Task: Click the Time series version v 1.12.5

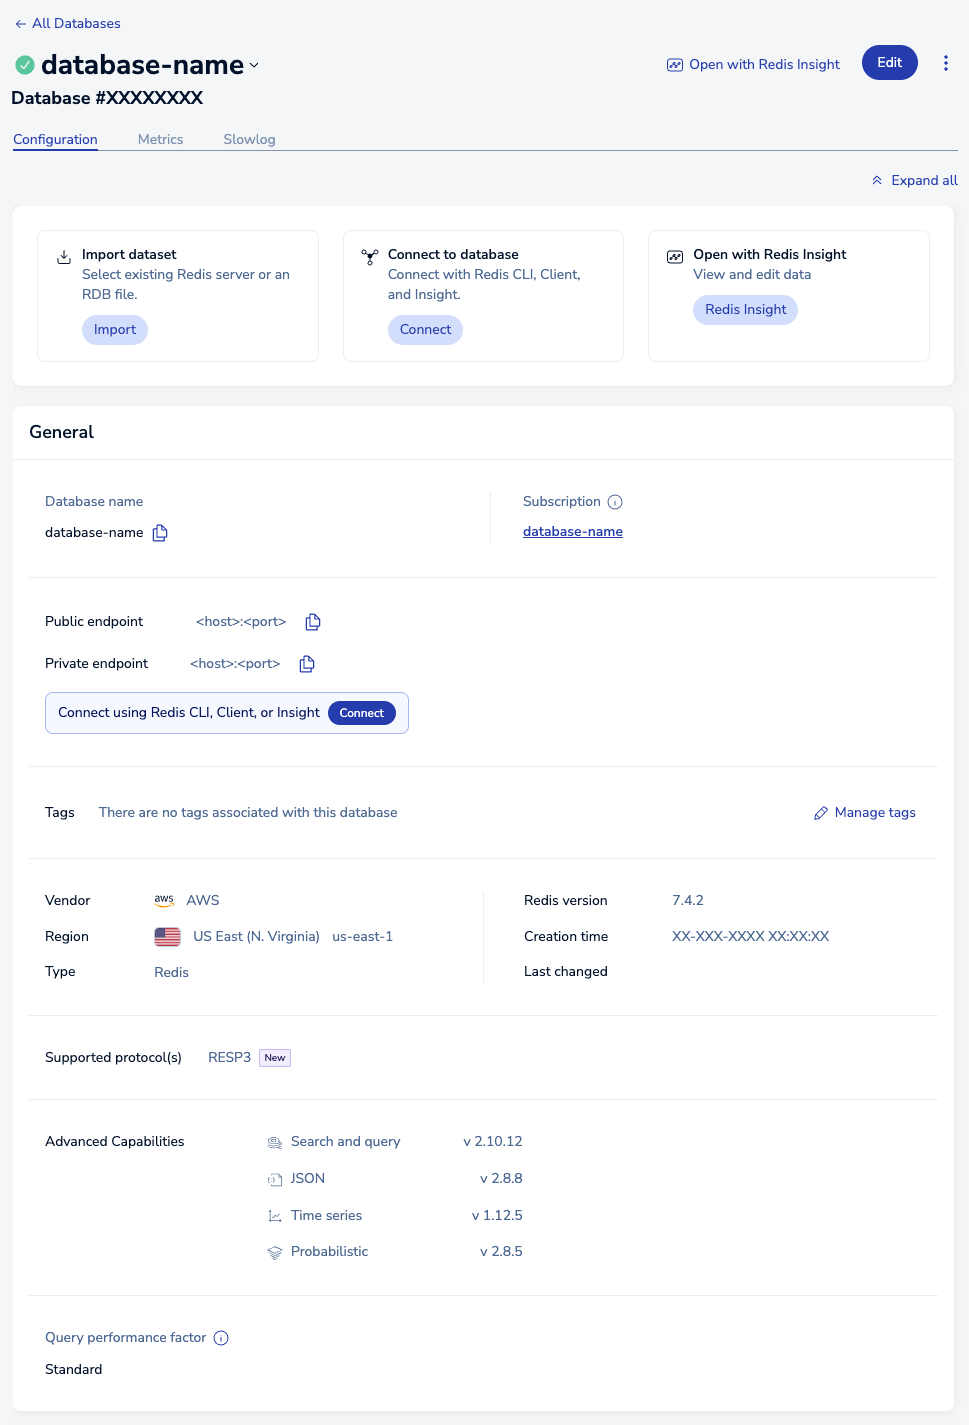Action: [x=497, y=1216]
